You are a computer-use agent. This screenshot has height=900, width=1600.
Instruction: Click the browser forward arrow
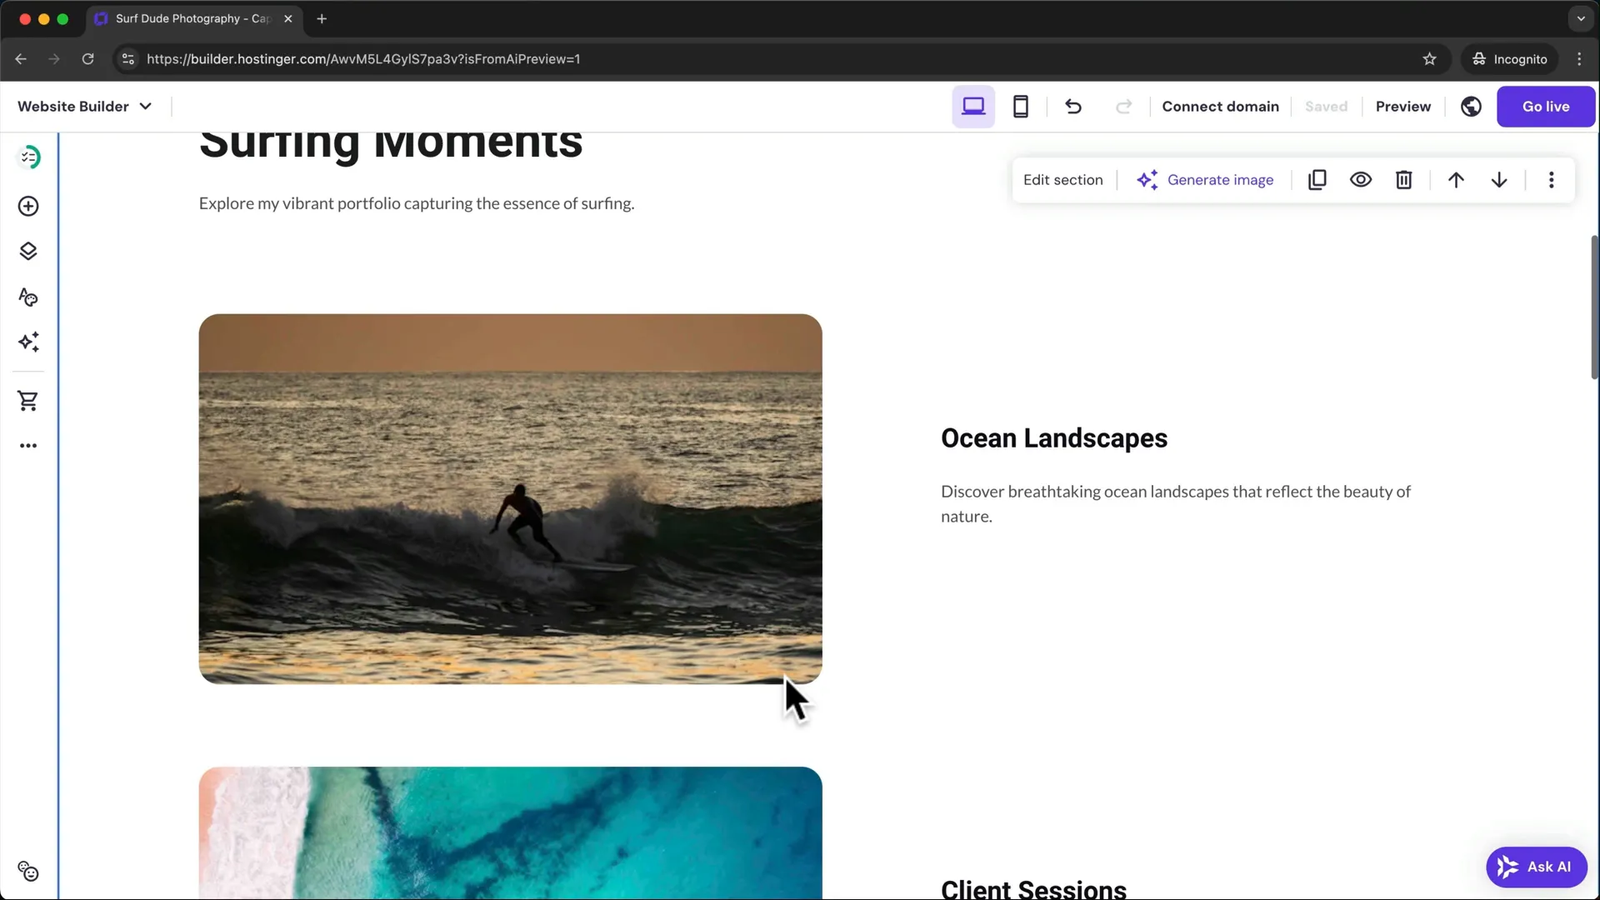(x=54, y=59)
